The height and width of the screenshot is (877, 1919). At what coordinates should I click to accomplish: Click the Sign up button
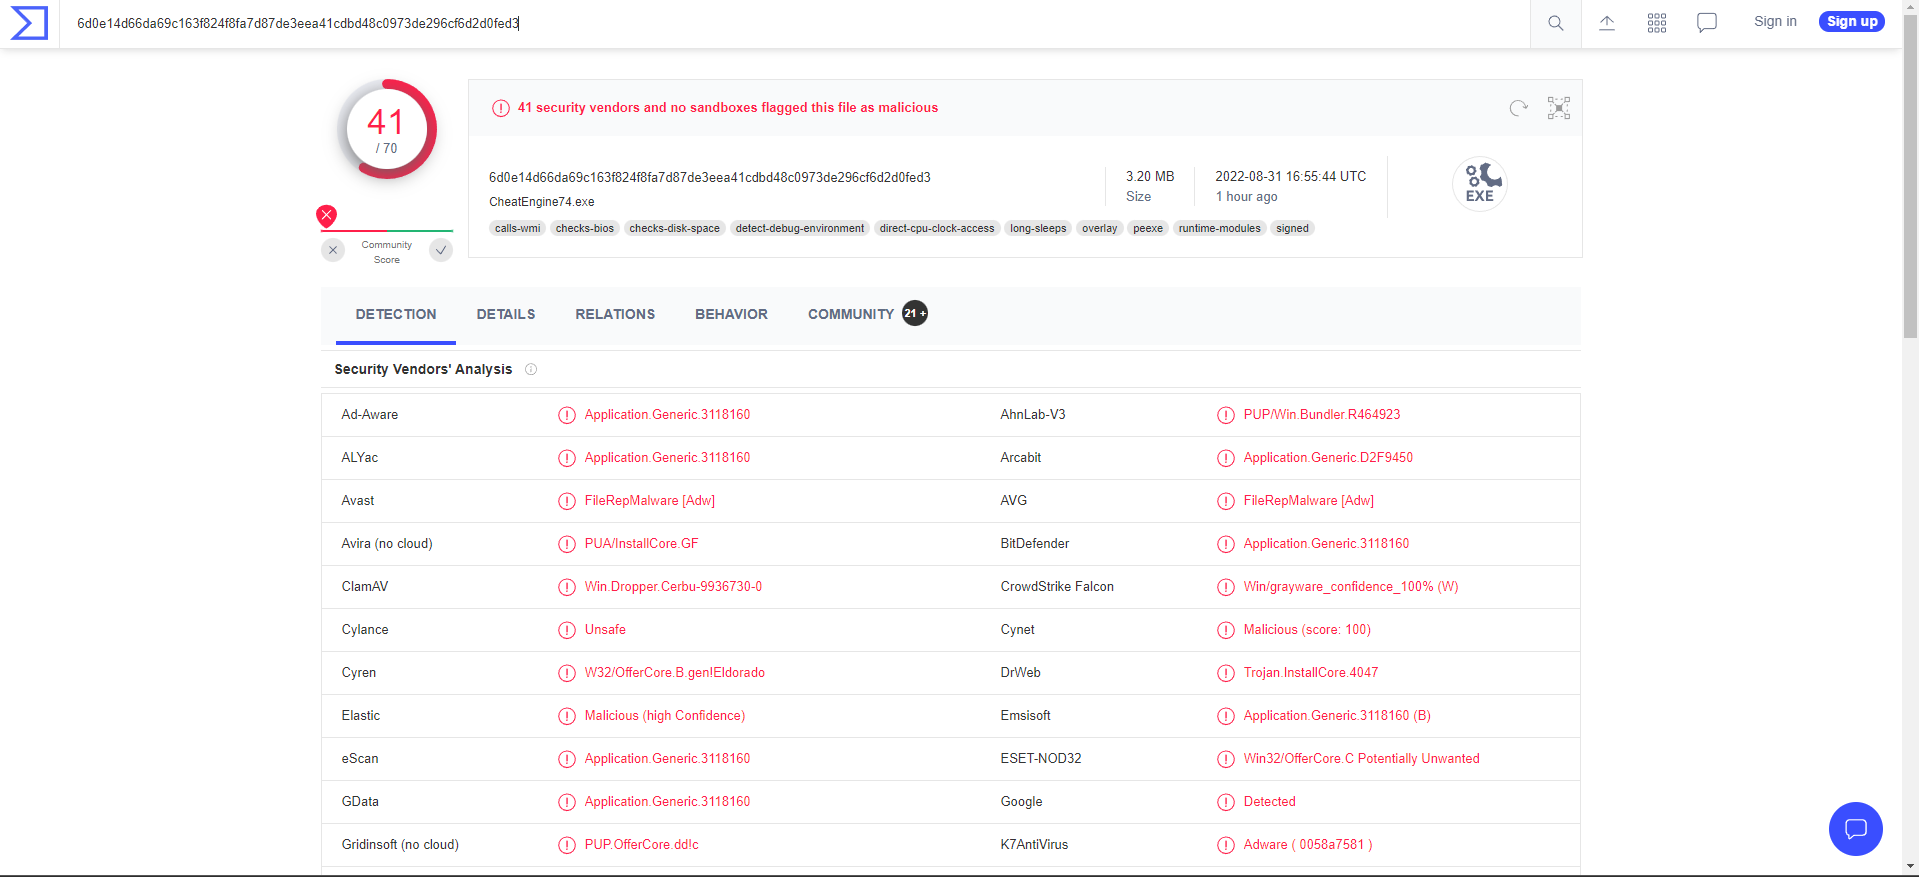coord(1852,22)
